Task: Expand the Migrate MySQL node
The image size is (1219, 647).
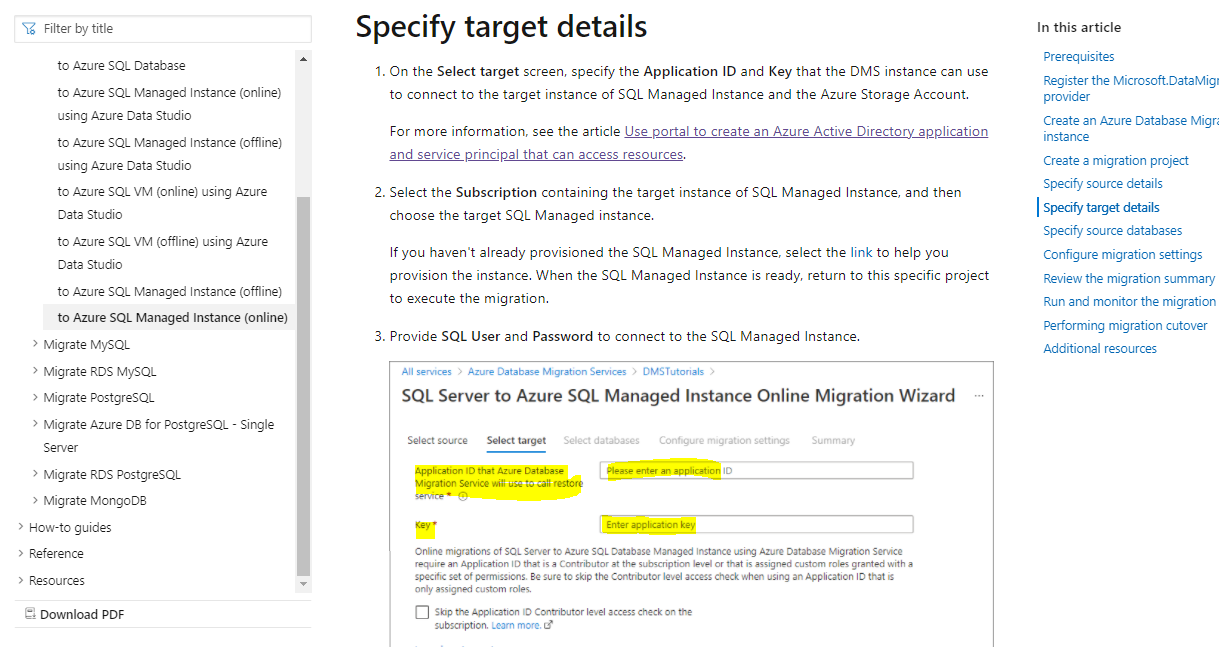Action: tap(37, 345)
